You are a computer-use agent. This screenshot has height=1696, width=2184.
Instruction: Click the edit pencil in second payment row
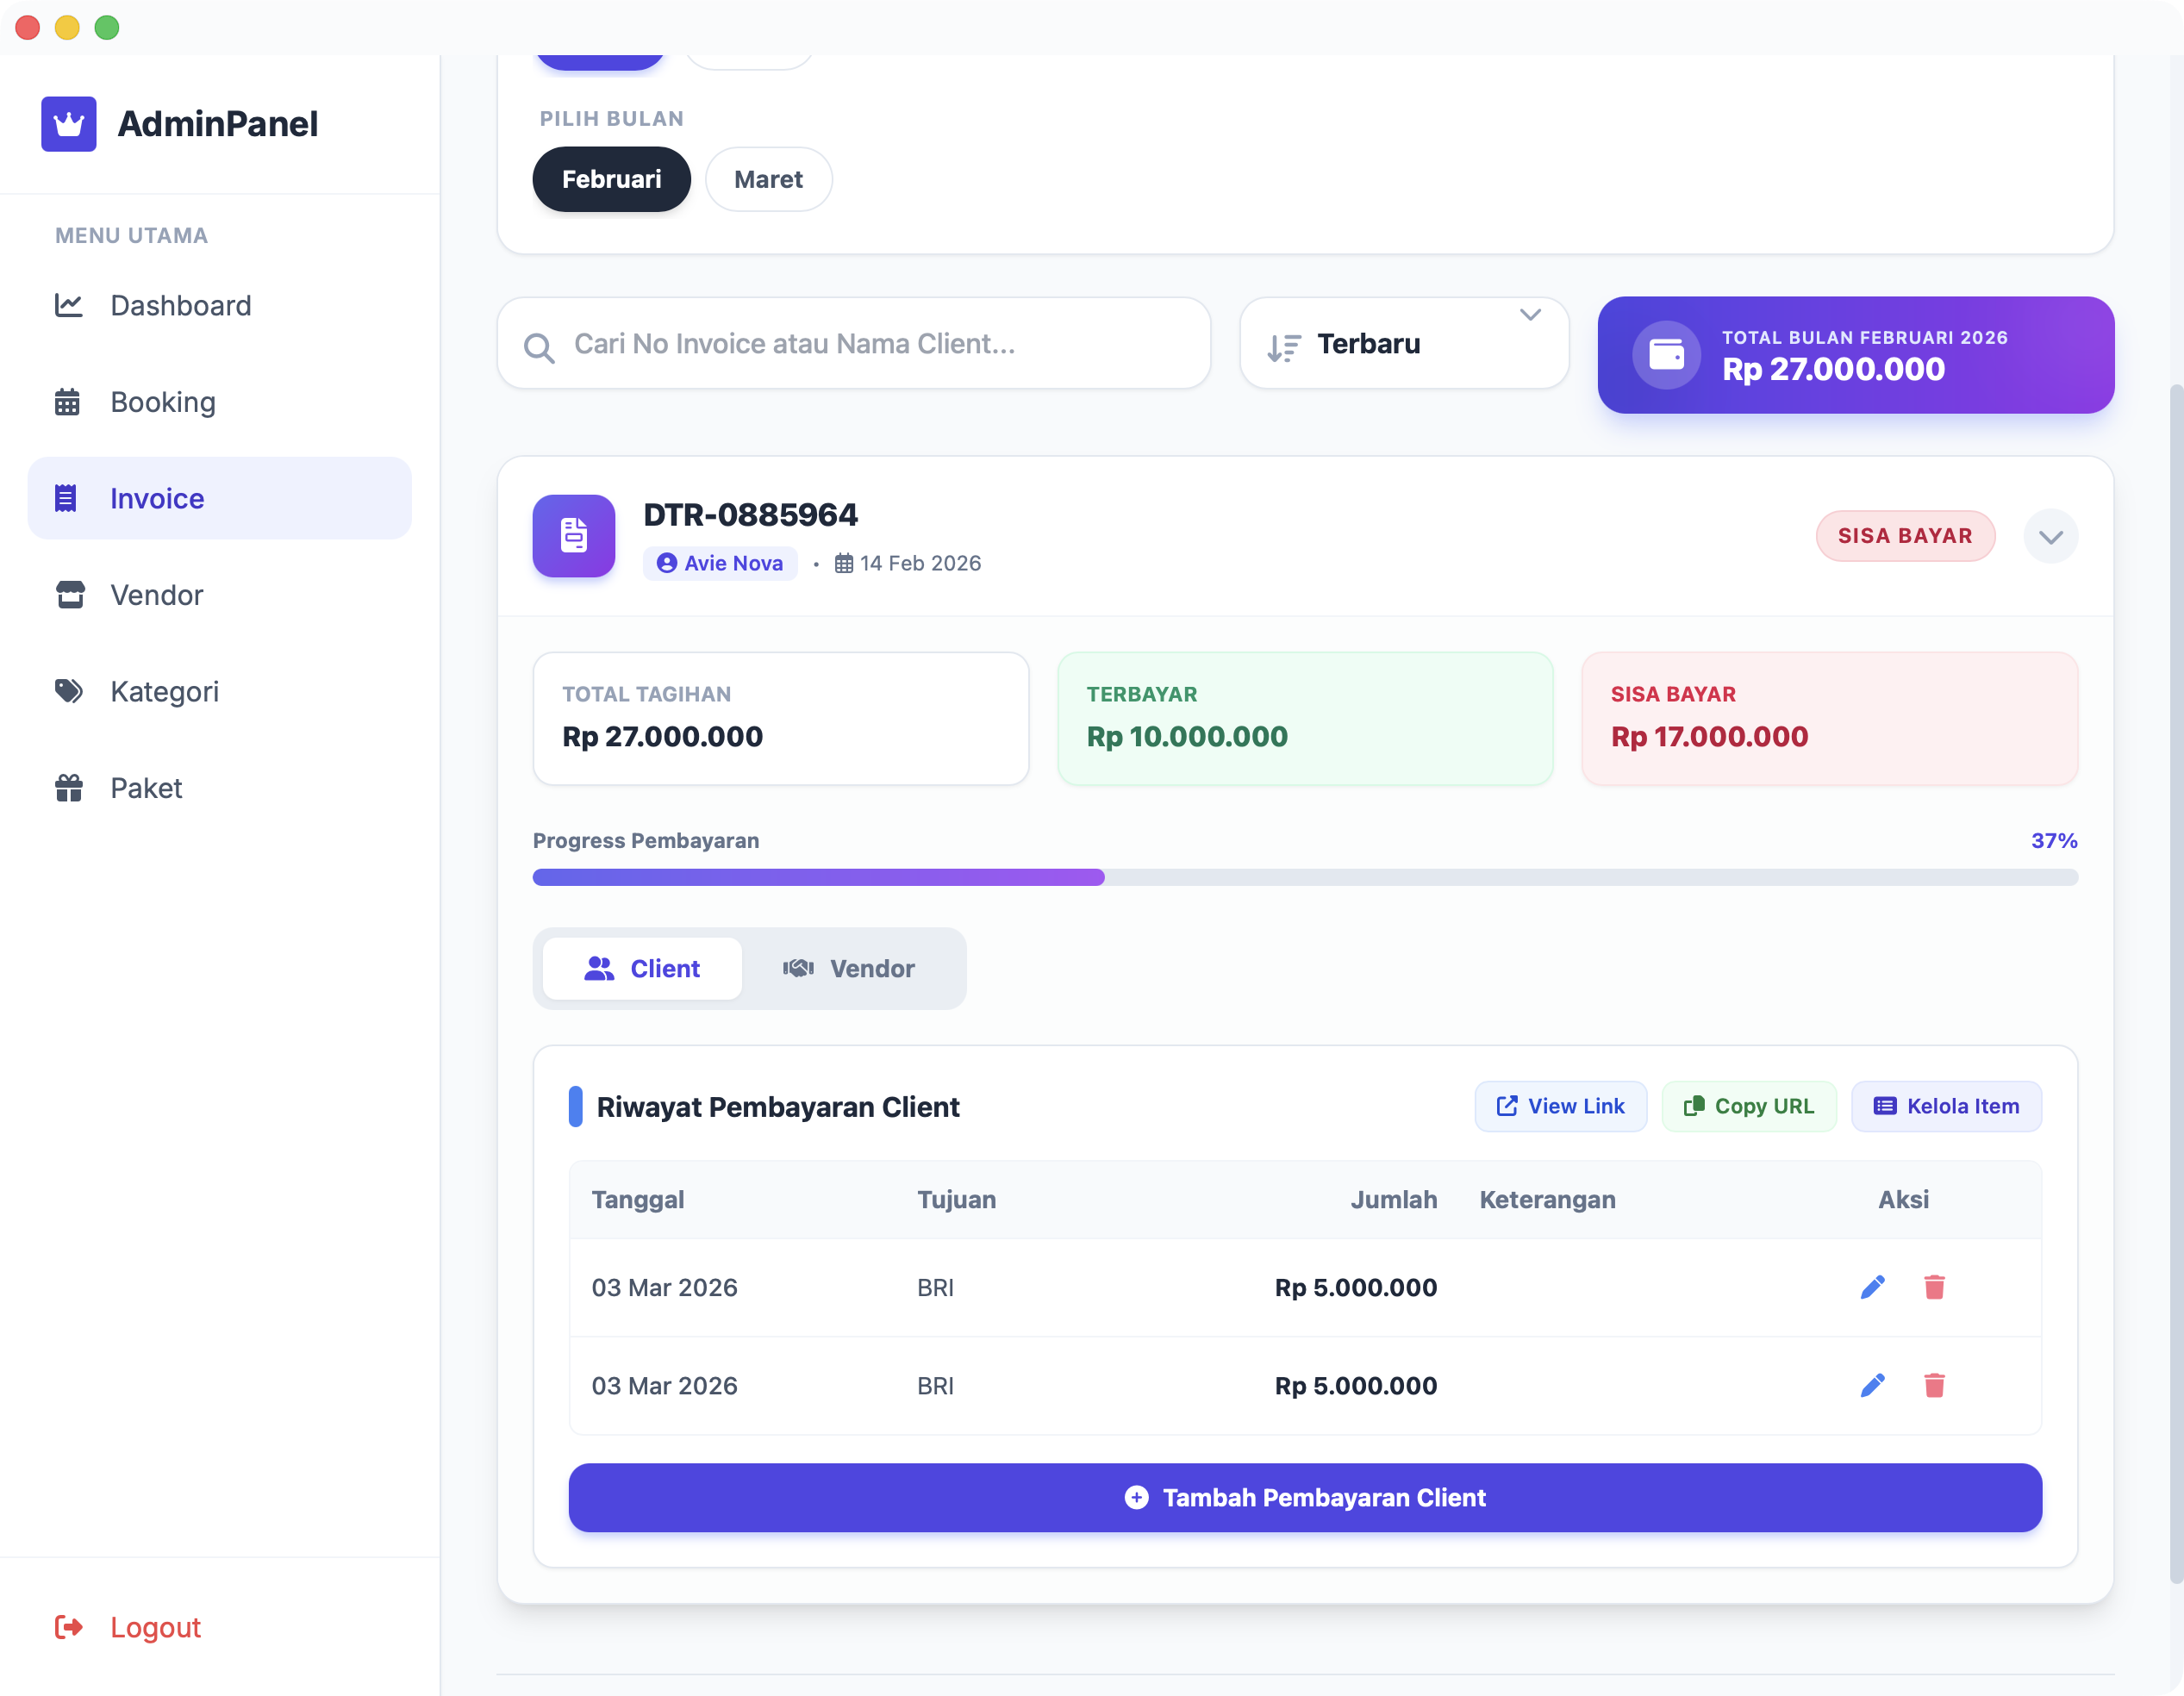click(x=1872, y=1385)
